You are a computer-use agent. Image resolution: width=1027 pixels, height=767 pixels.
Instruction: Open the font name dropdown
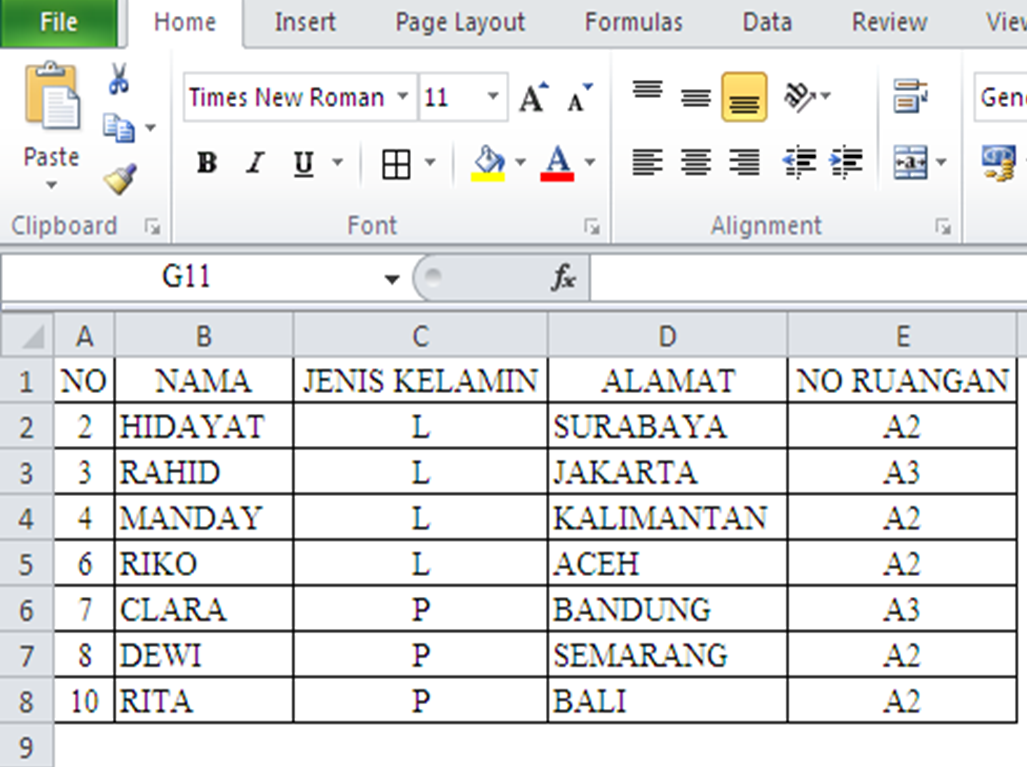(404, 97)
